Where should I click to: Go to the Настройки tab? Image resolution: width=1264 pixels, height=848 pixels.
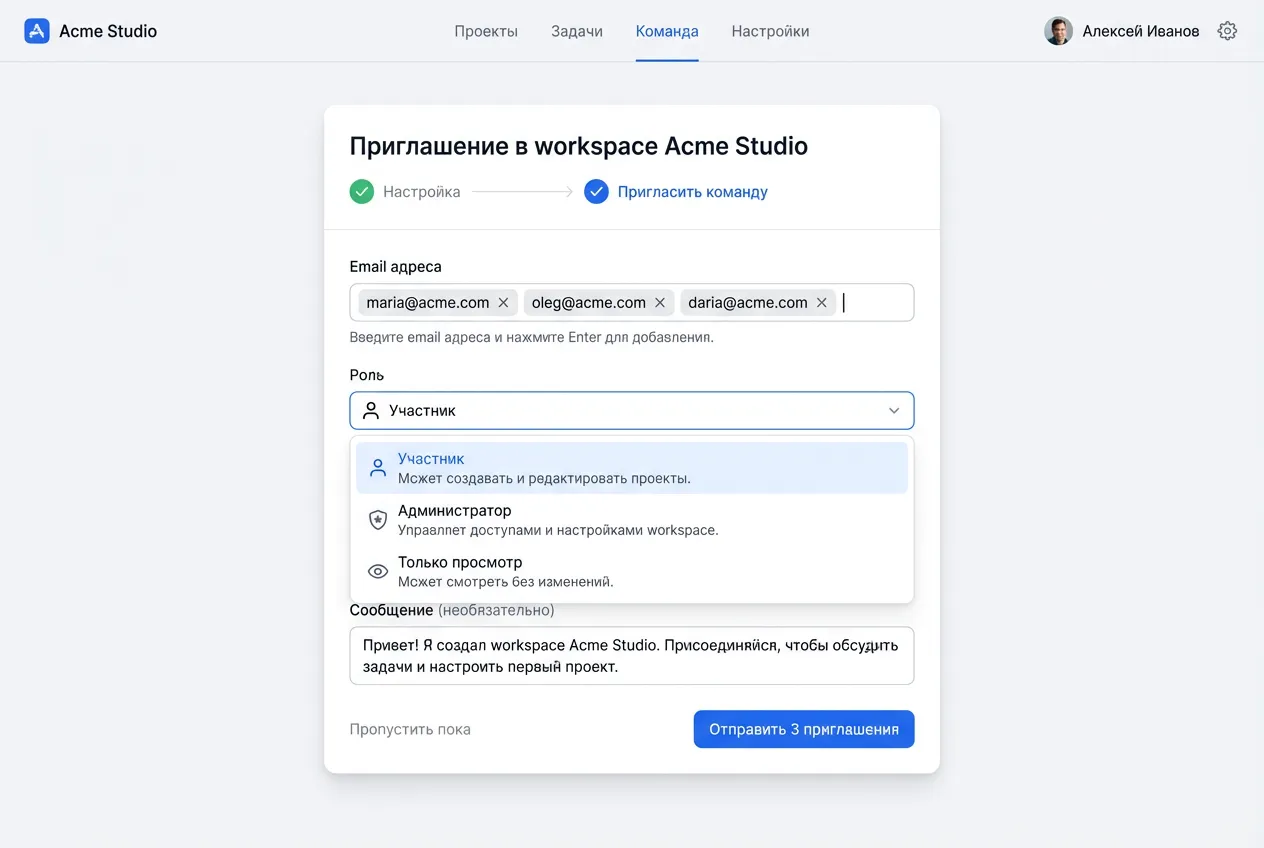[x=770, y=31]
